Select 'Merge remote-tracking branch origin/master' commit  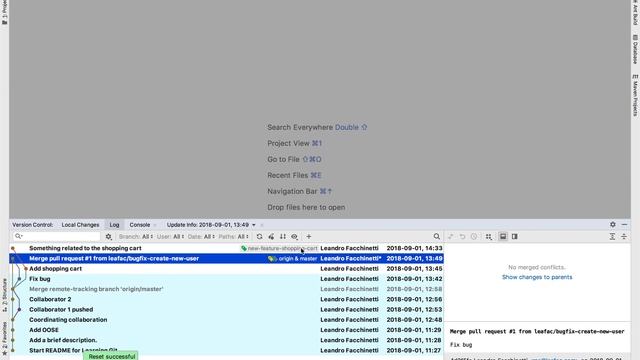[x=227, y=289]
